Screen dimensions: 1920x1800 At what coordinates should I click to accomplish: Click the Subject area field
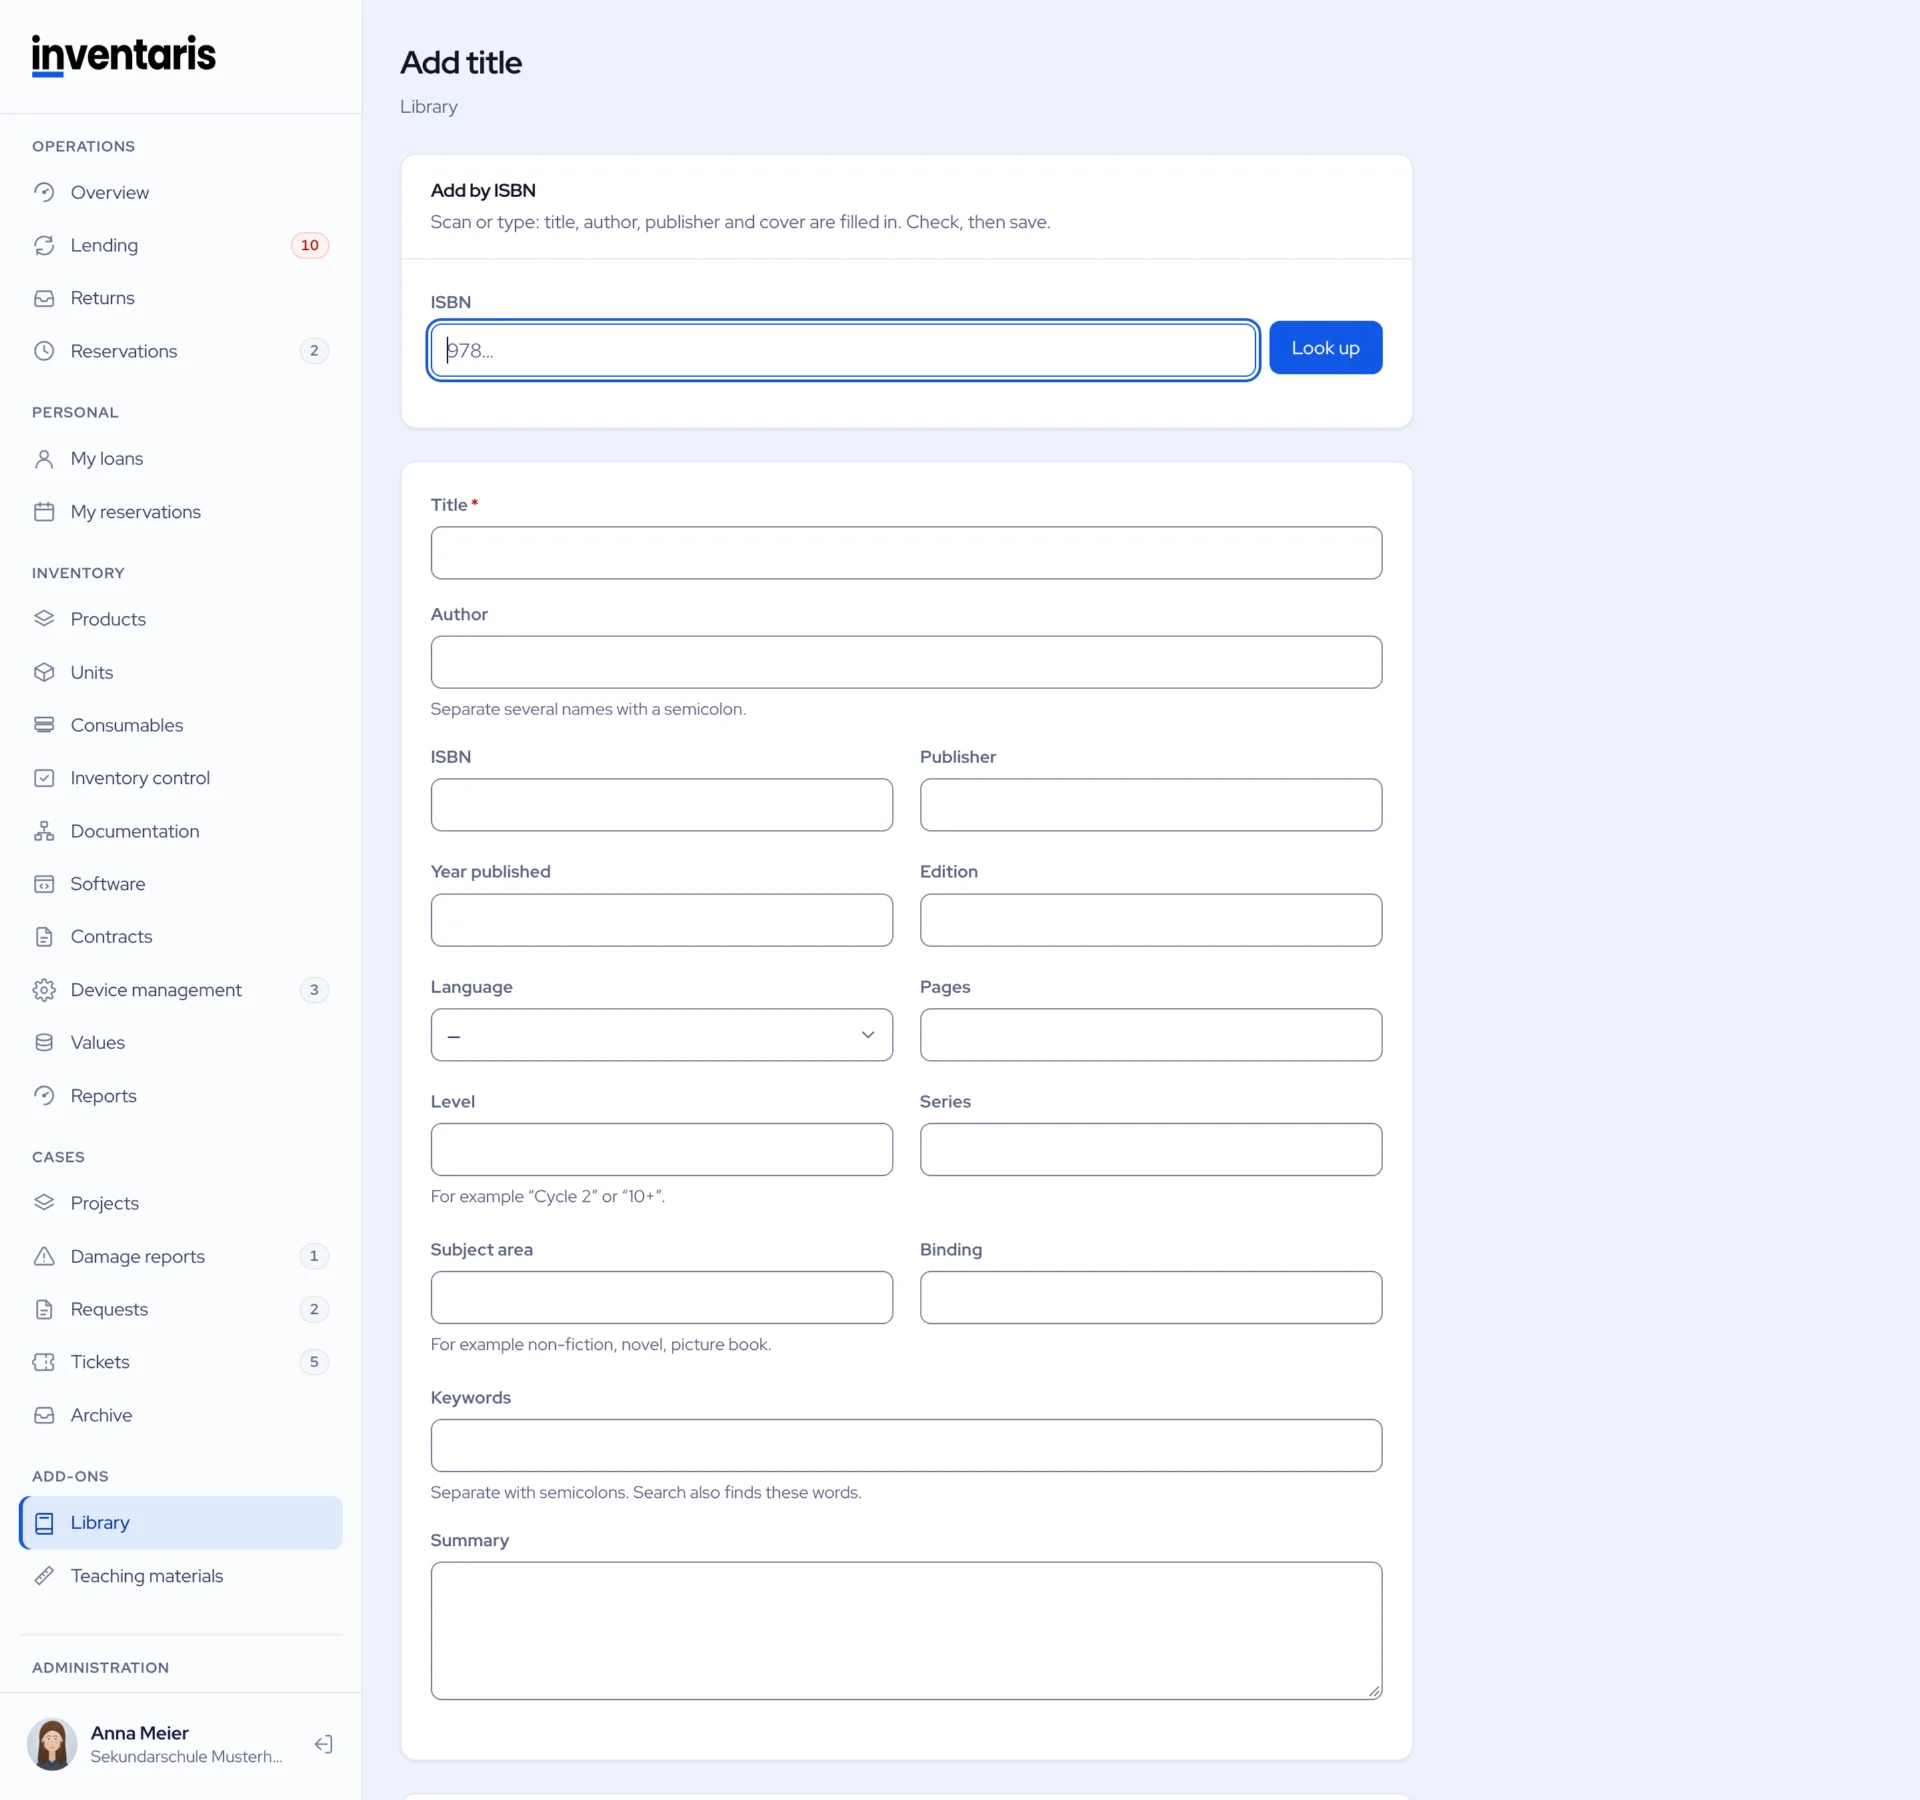661,1297
